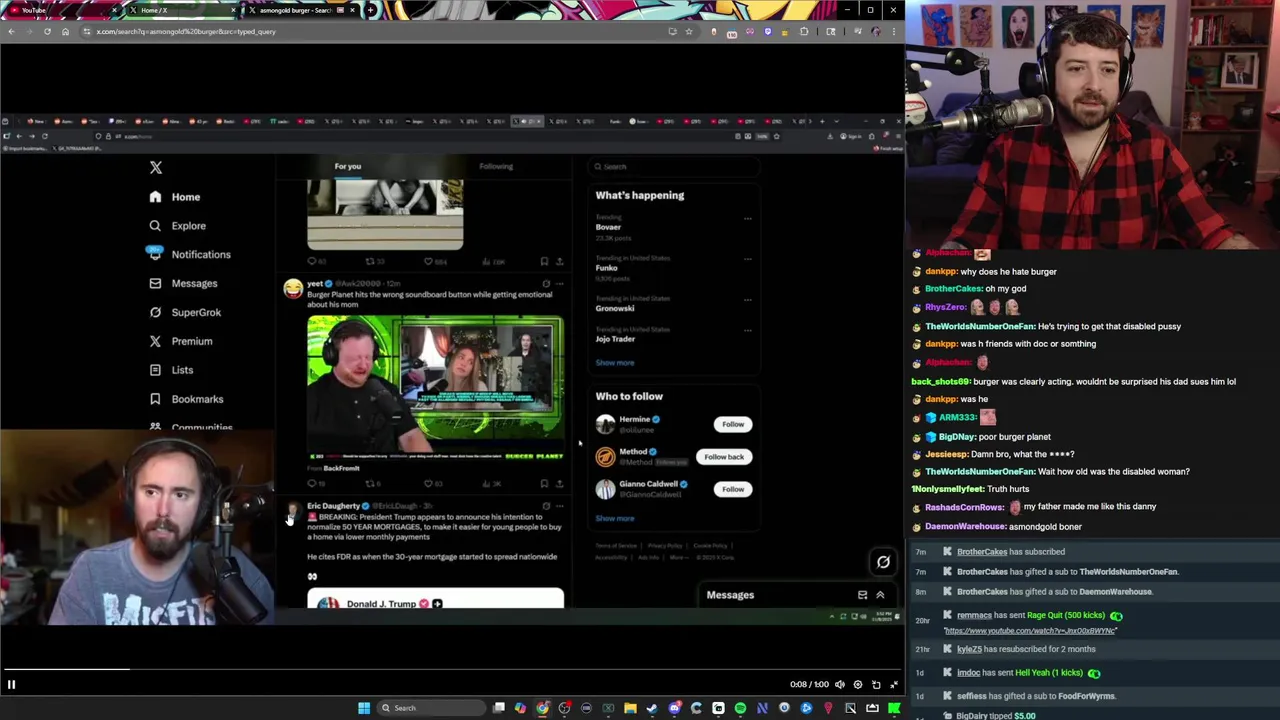Open the Gronowski trending topic

(x=615, y=308)
